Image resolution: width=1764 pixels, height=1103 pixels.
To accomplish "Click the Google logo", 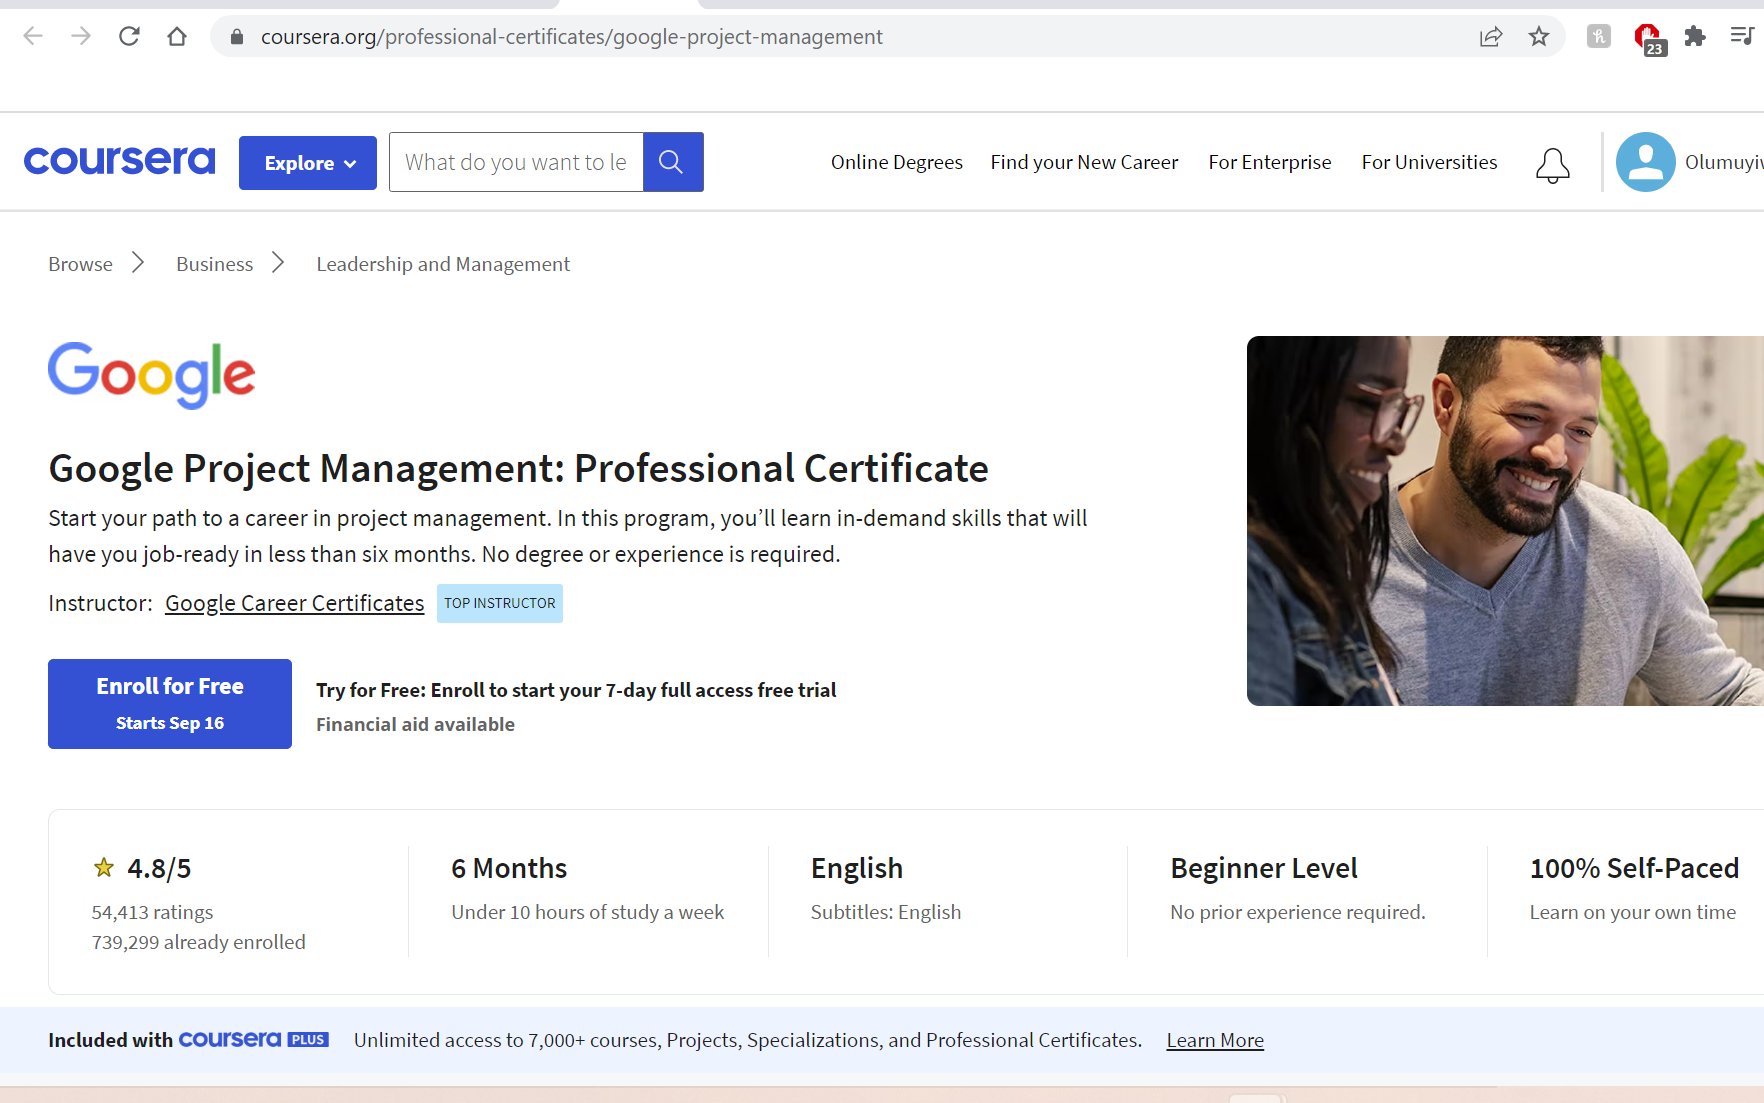I will 152,375.
